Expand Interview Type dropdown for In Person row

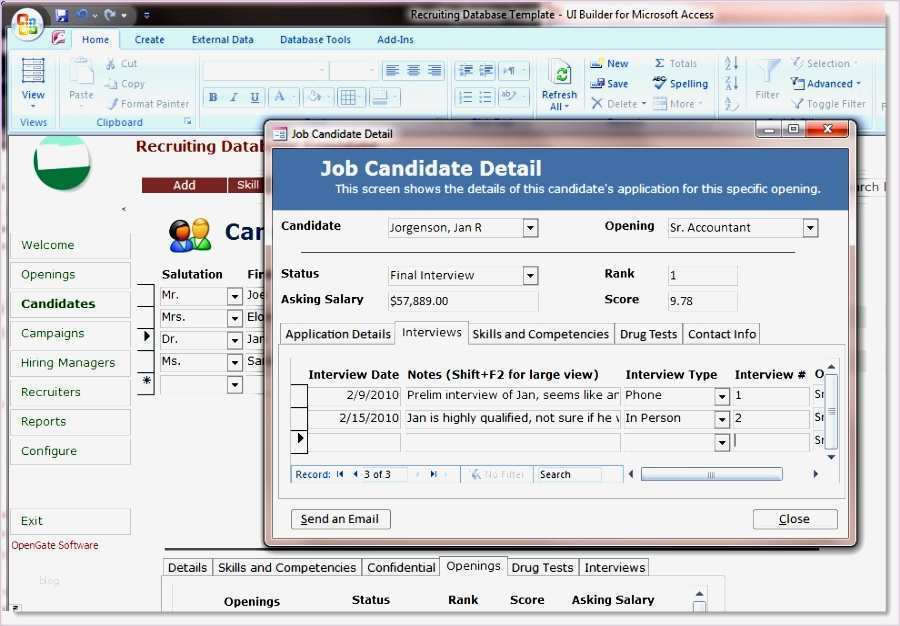coord(722,419)
